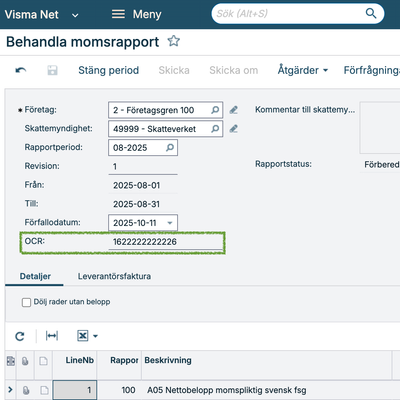Click the undo arrow icon in toolbar

point(21,70)
